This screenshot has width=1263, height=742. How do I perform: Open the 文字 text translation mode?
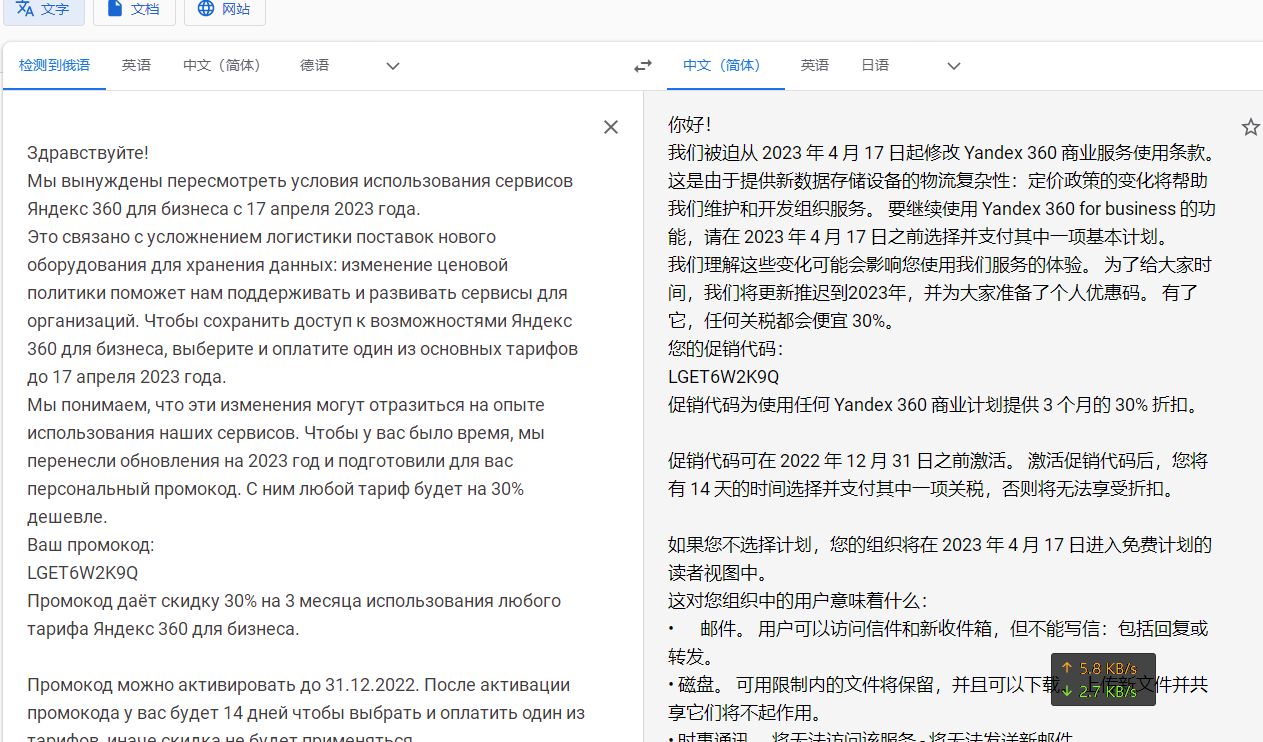pyautogui.click(x=43, y=9)
